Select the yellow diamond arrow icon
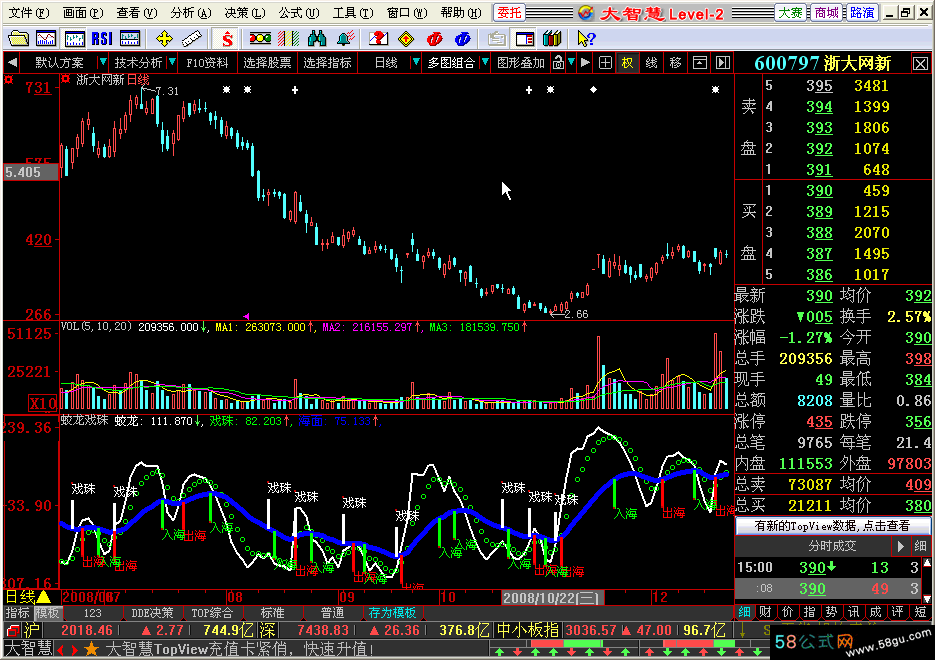935x660 pixels. pos(406,39)
